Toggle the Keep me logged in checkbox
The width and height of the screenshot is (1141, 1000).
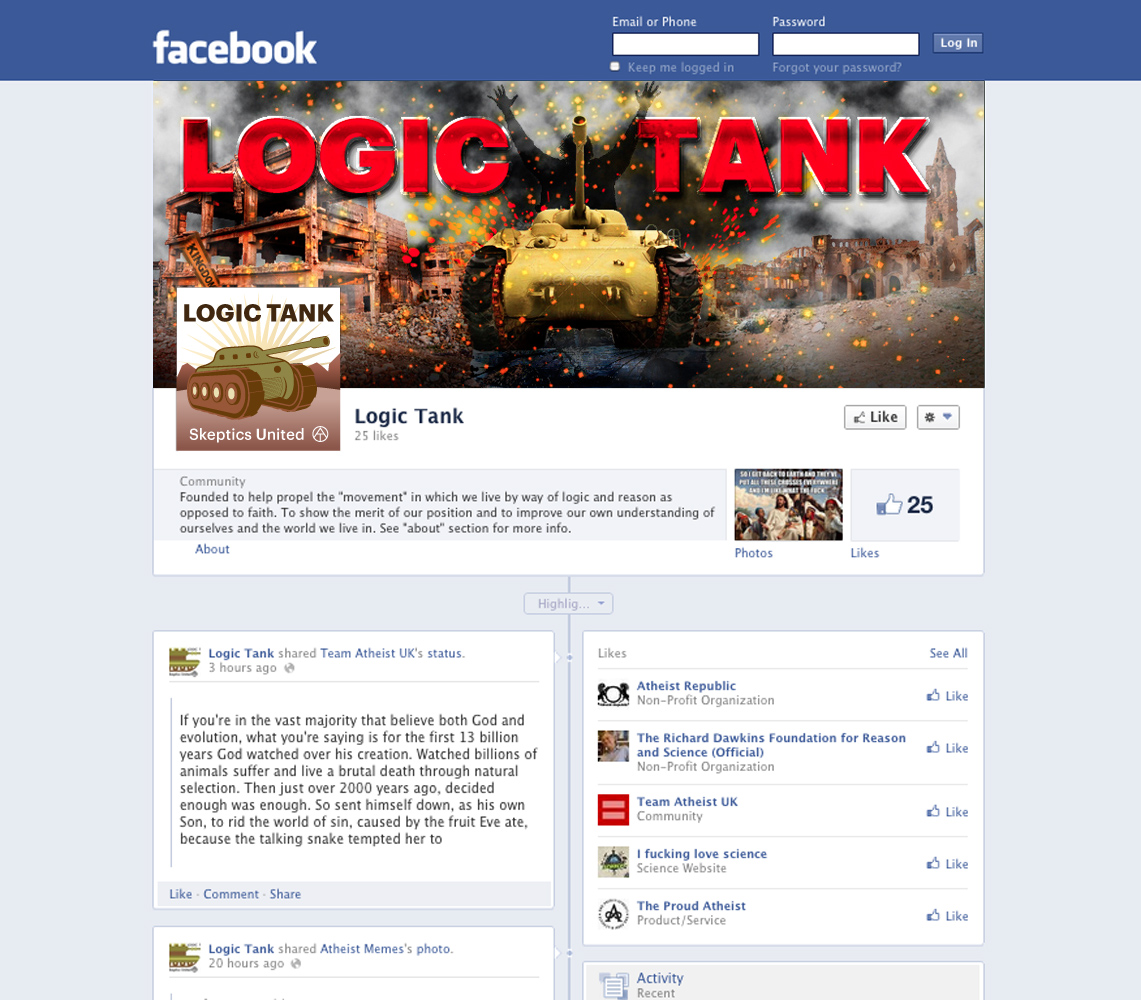click(x=615, y=67)
